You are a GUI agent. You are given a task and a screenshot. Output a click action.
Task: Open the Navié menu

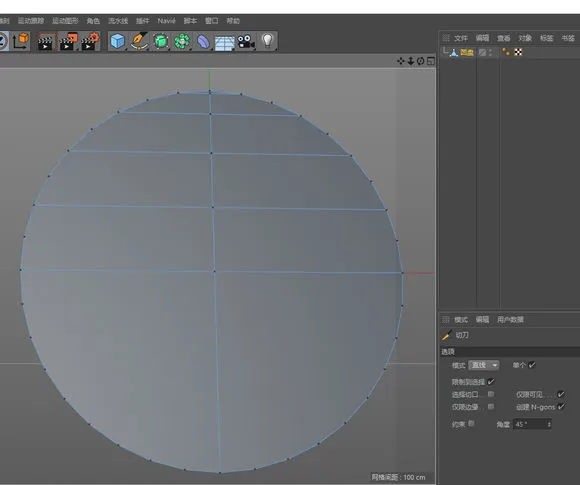tap(166, 21)
